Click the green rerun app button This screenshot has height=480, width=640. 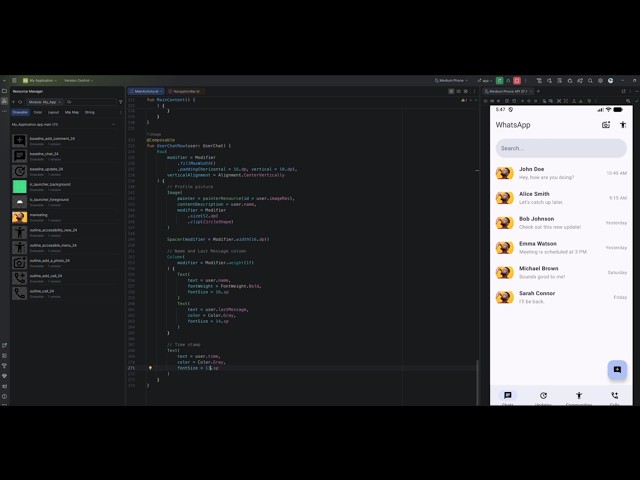[499, 80]
